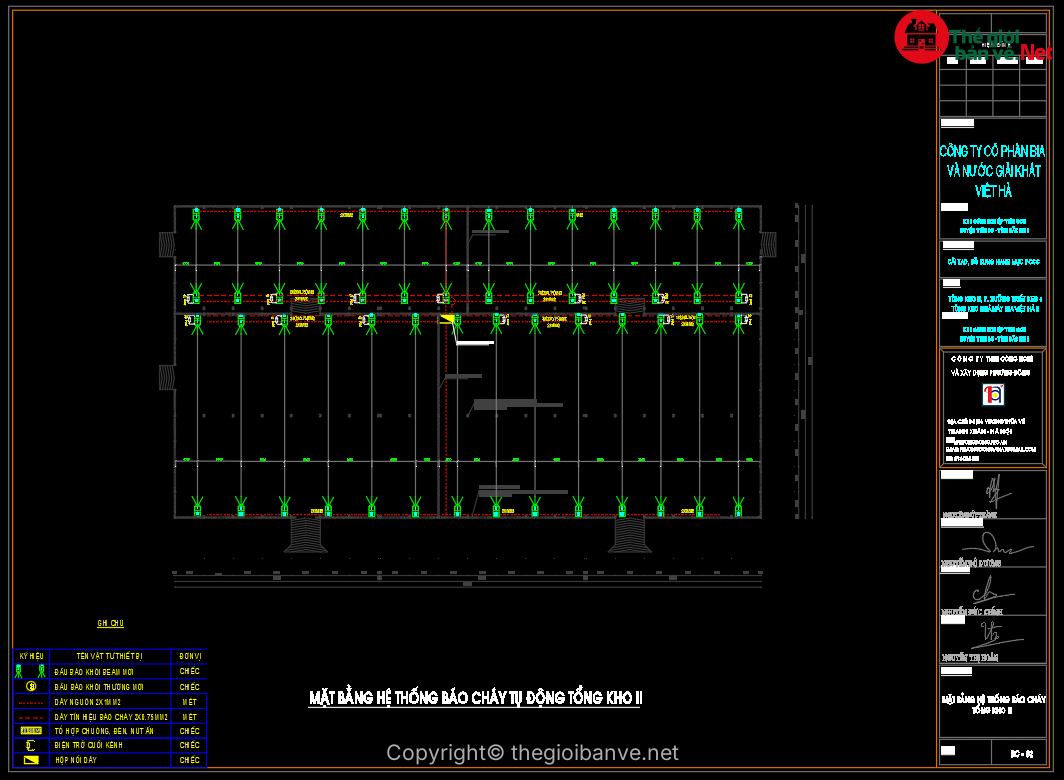Click the 'KÝ HIỆU' legend column header
The image size is (1064, 780).
pos(30,656)
